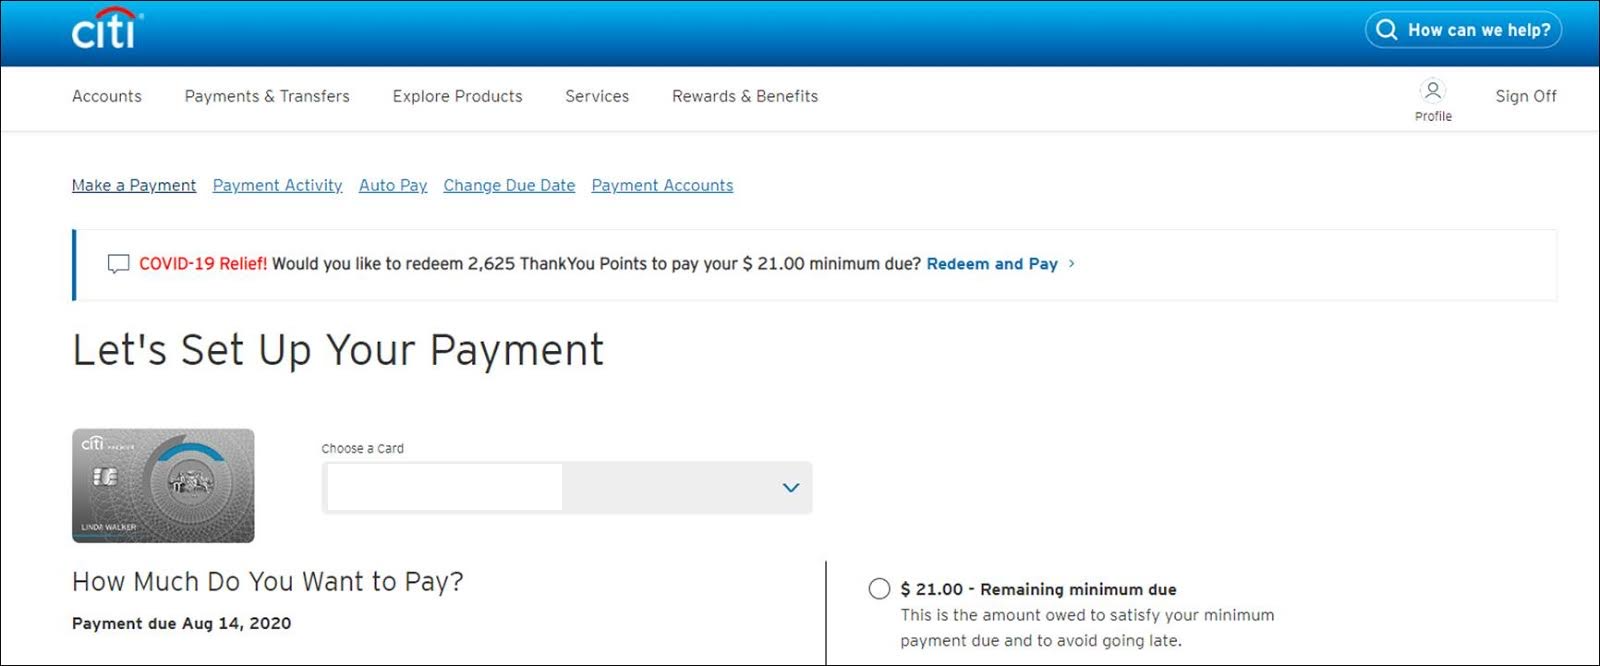The width and height of the screenshot is (1600, 666).
Task: Open the Profile icon
Action: pos(1432,92)
